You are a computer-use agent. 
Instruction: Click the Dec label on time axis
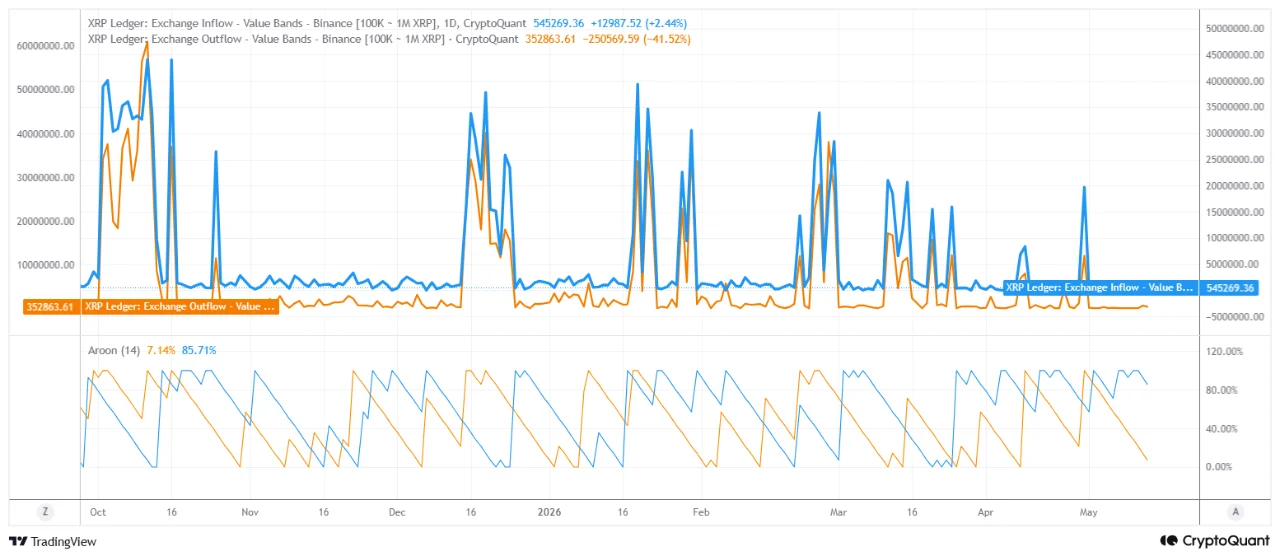coord(397,511)
